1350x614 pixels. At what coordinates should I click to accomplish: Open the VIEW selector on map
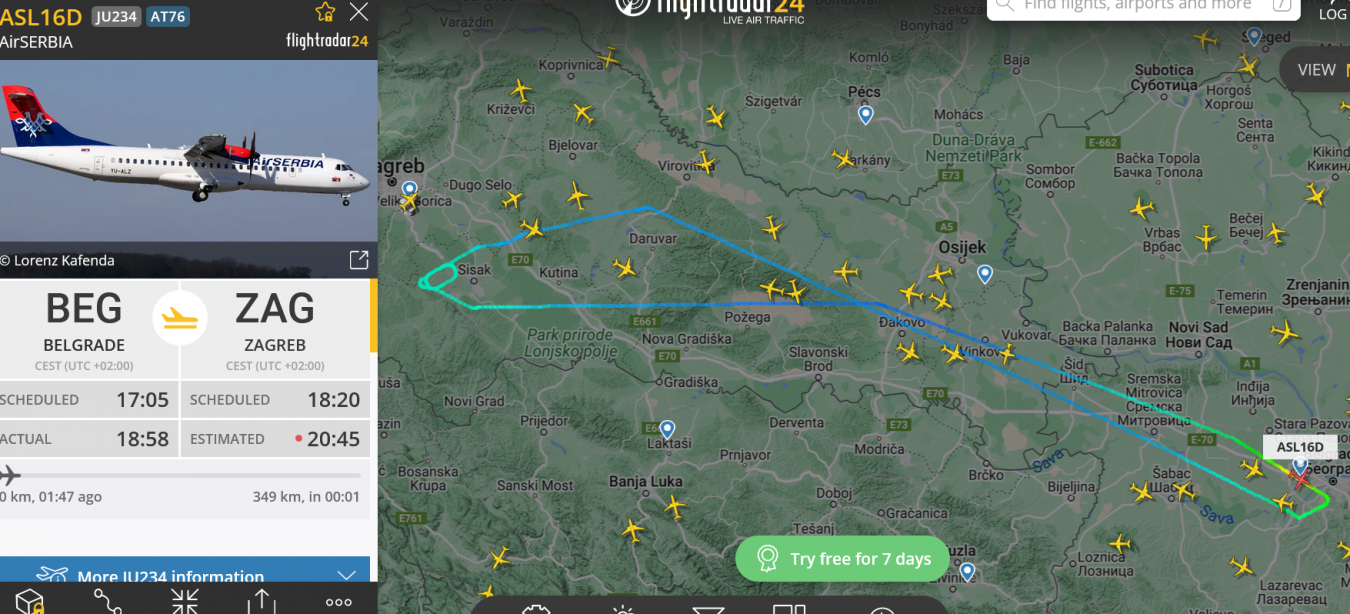pos(1316,70)
